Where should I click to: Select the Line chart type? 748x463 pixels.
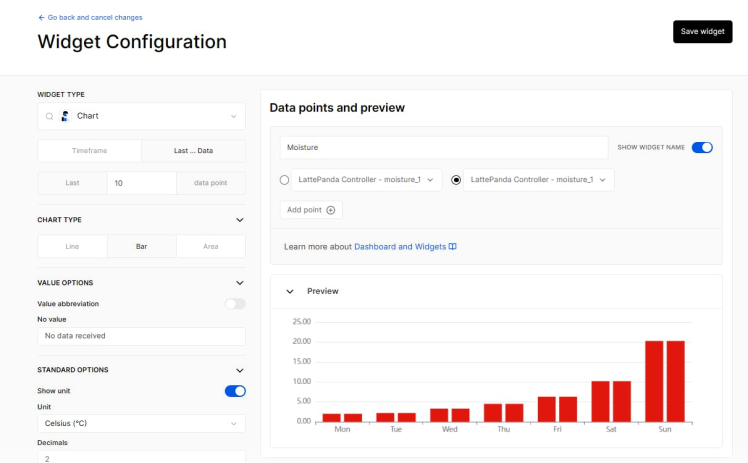click(x=72, y=246)
